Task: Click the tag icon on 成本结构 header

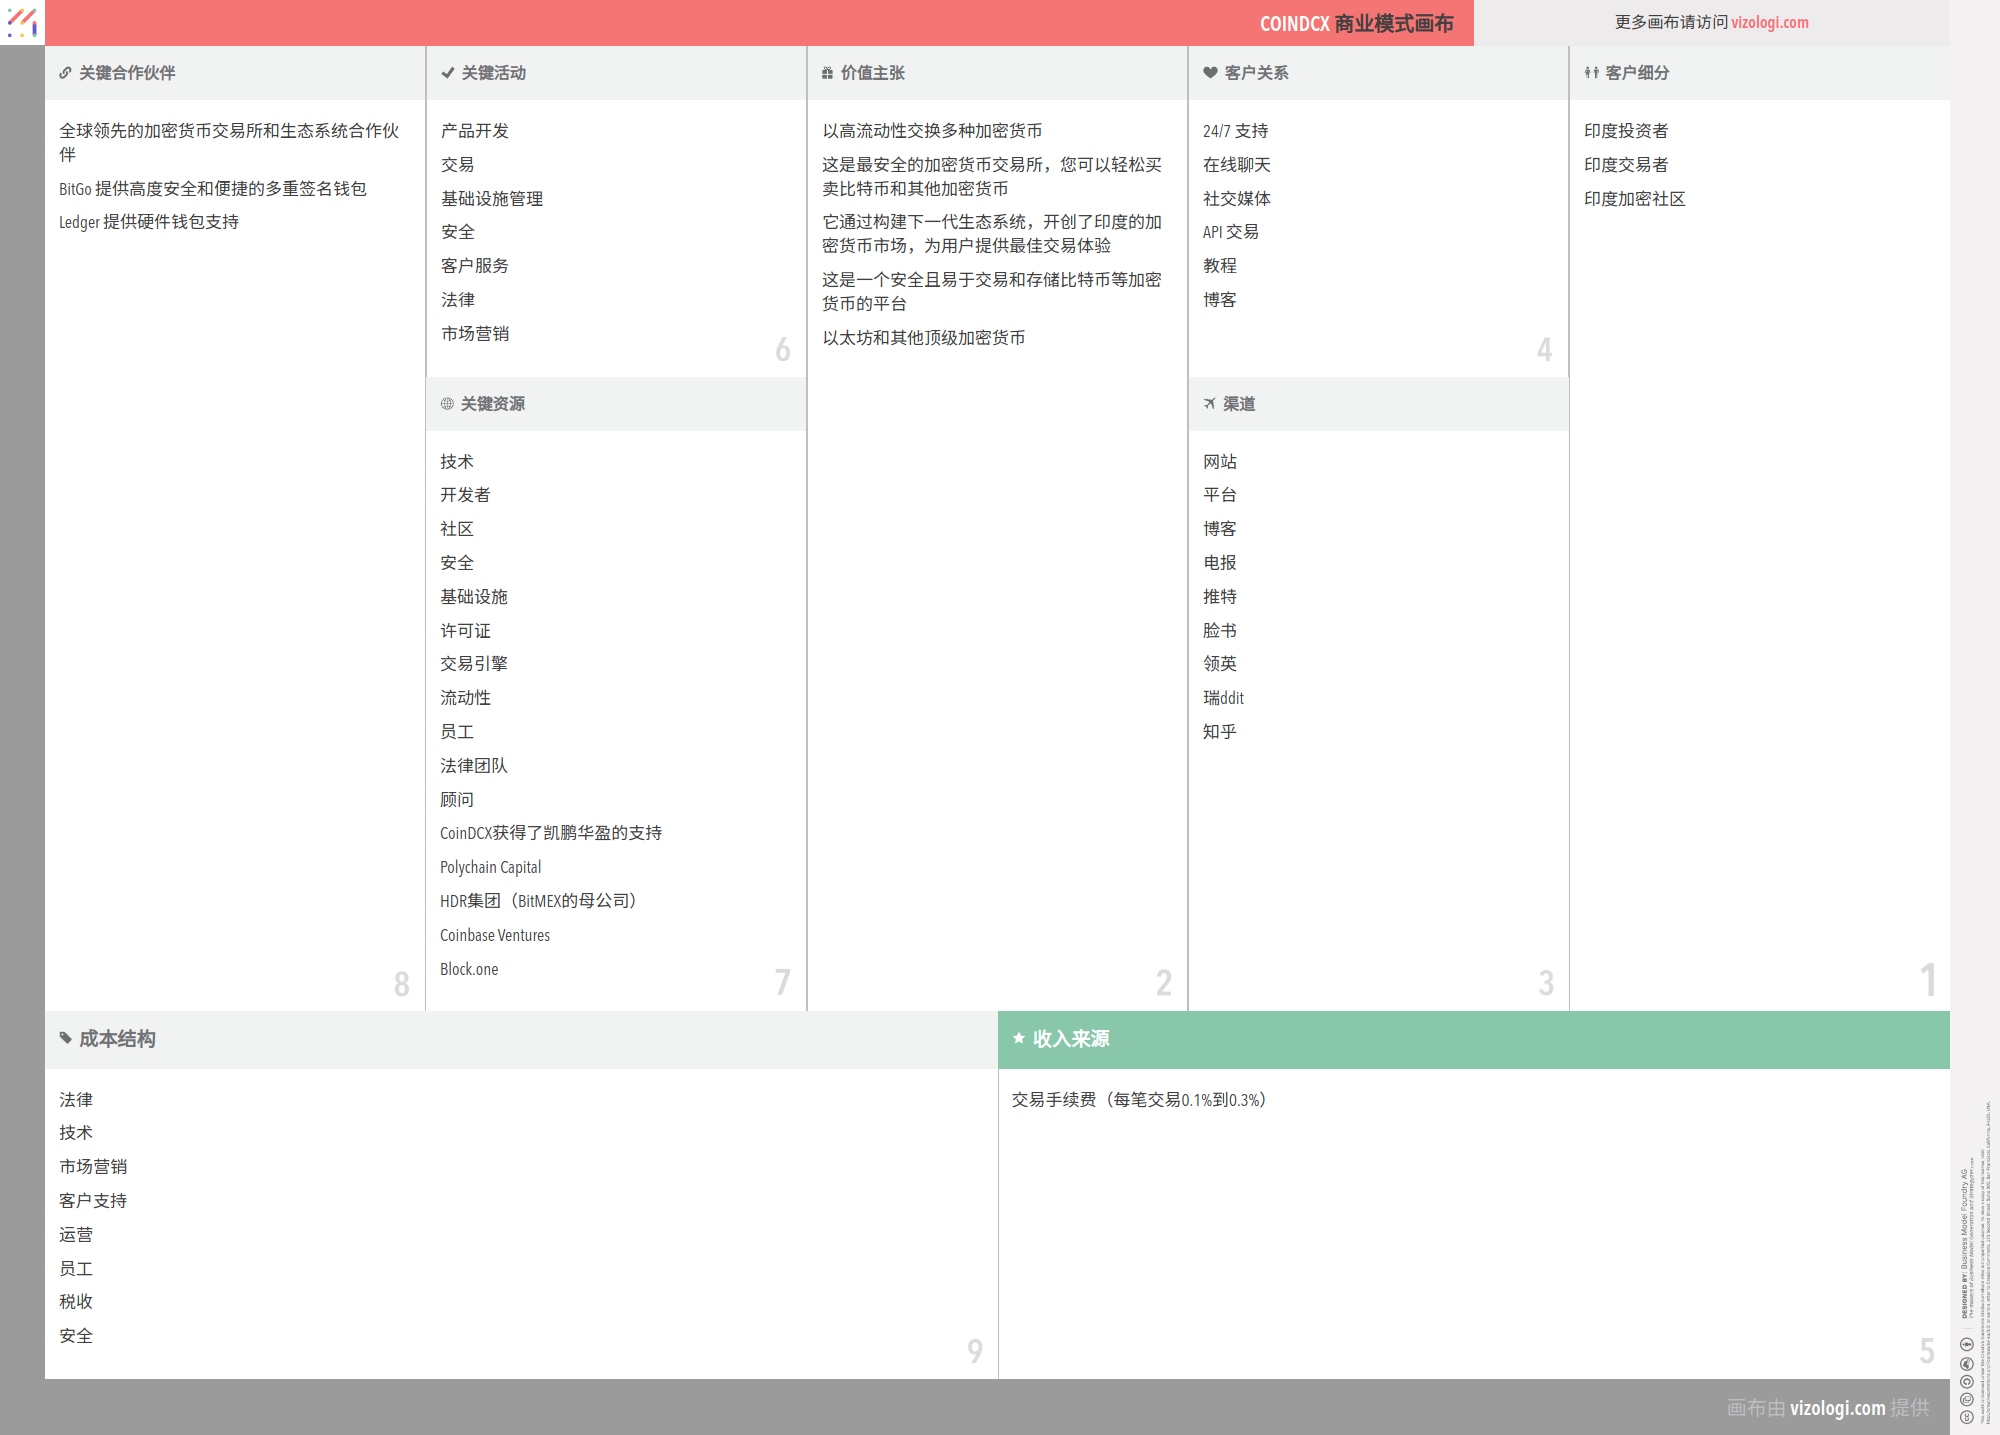Action: (x=65, y=1039)
